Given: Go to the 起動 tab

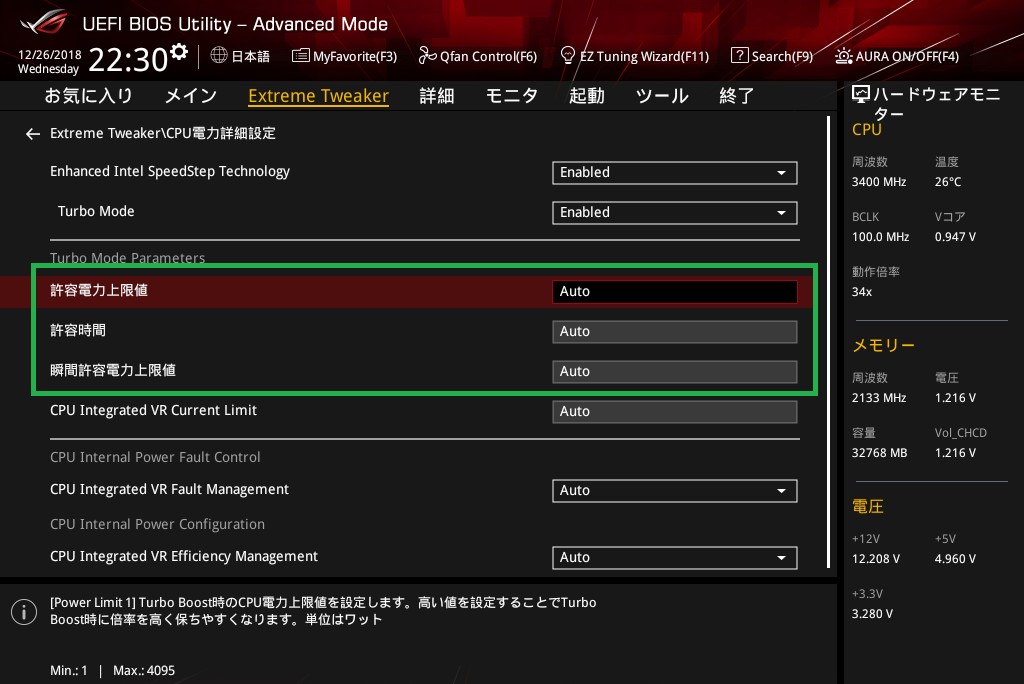Looking at the screenshot, I should pos(586,96).
